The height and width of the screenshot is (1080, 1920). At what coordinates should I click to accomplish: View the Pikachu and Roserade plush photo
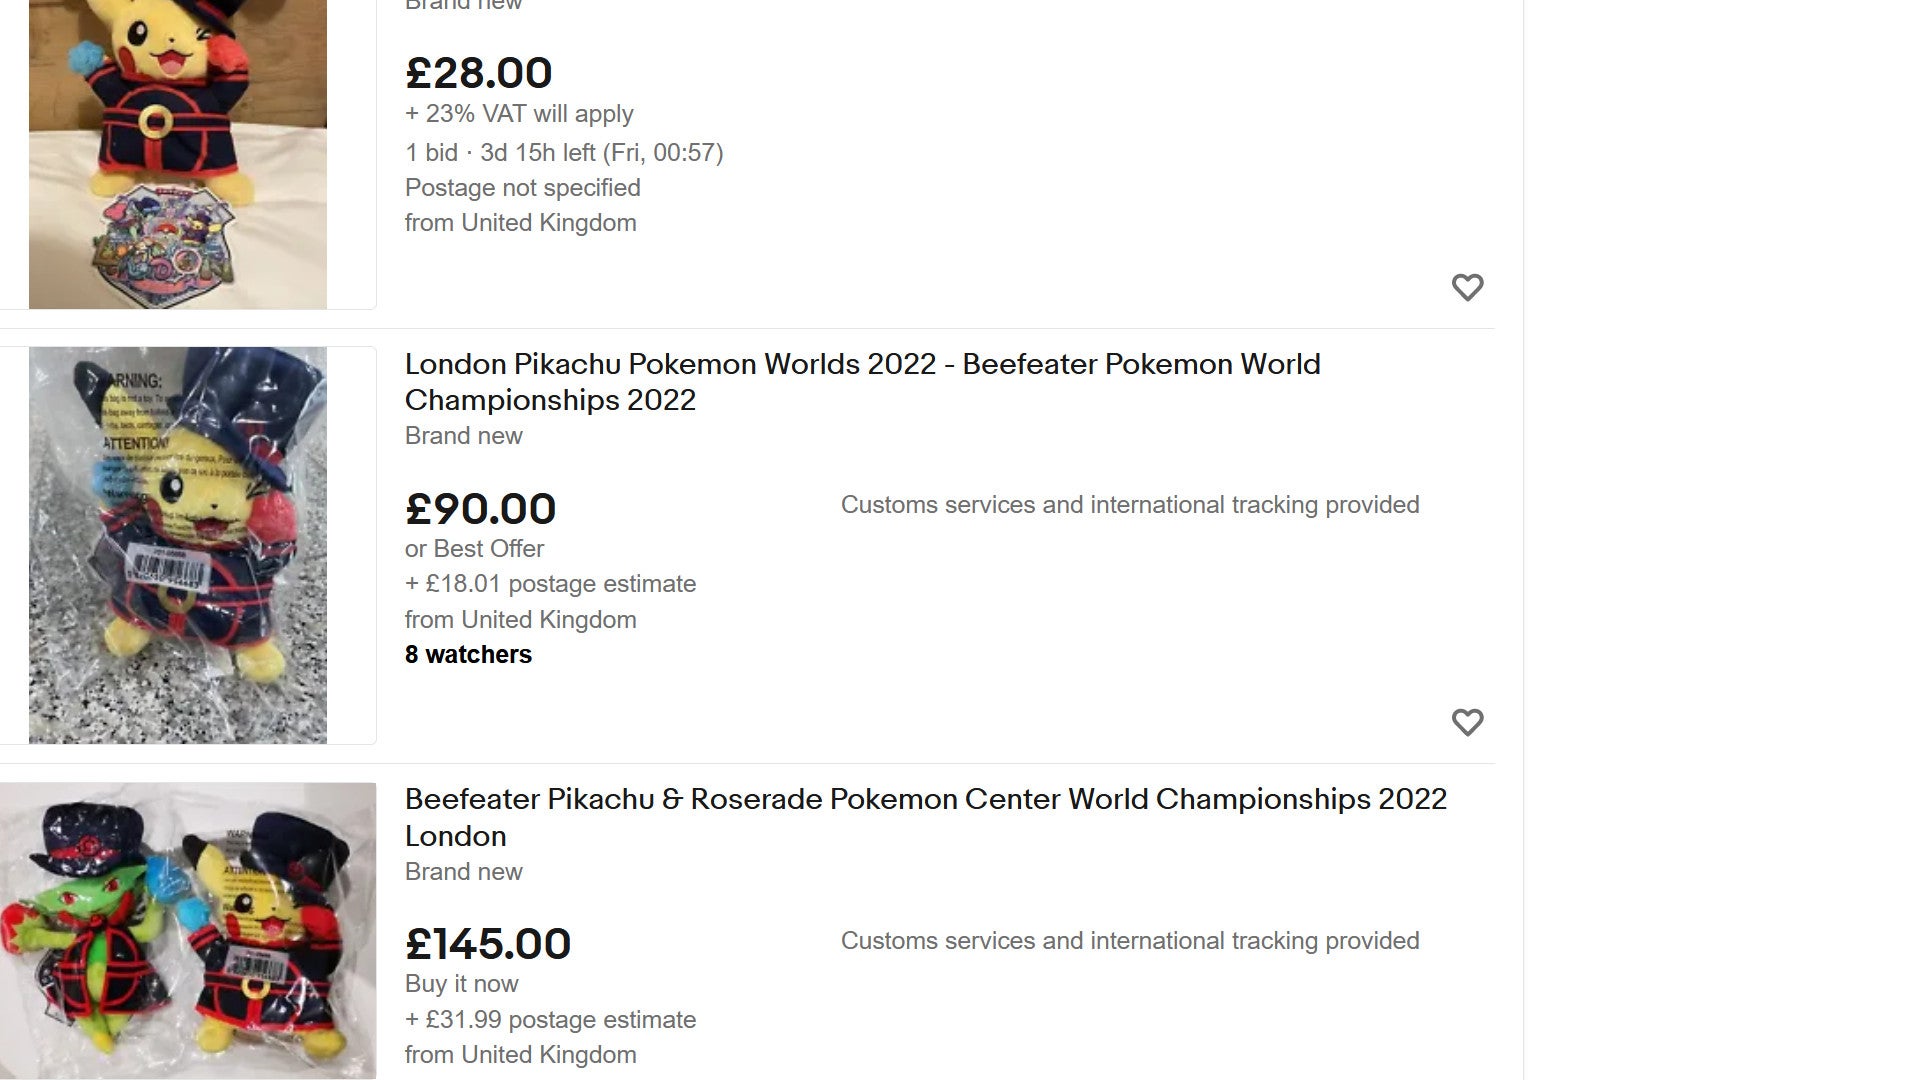[188, 930]
